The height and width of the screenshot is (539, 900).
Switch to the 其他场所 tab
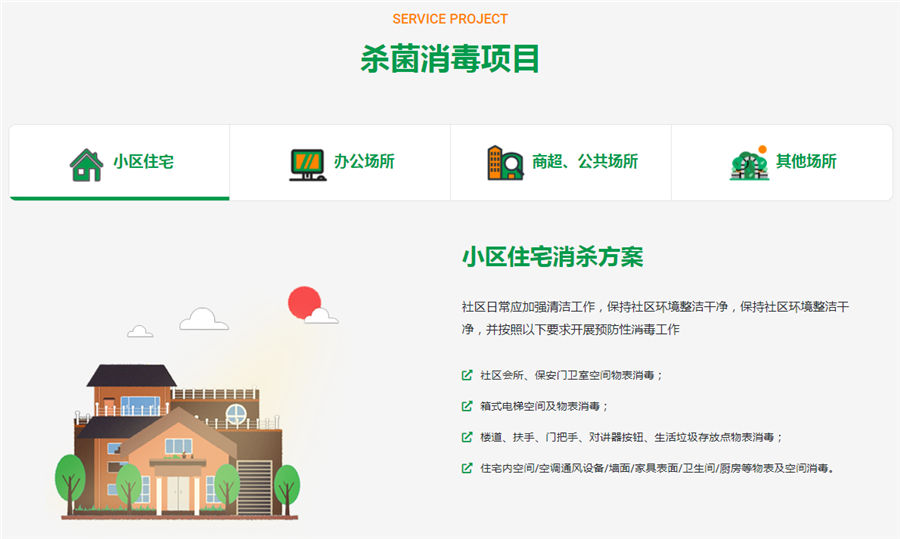[806, 162]
